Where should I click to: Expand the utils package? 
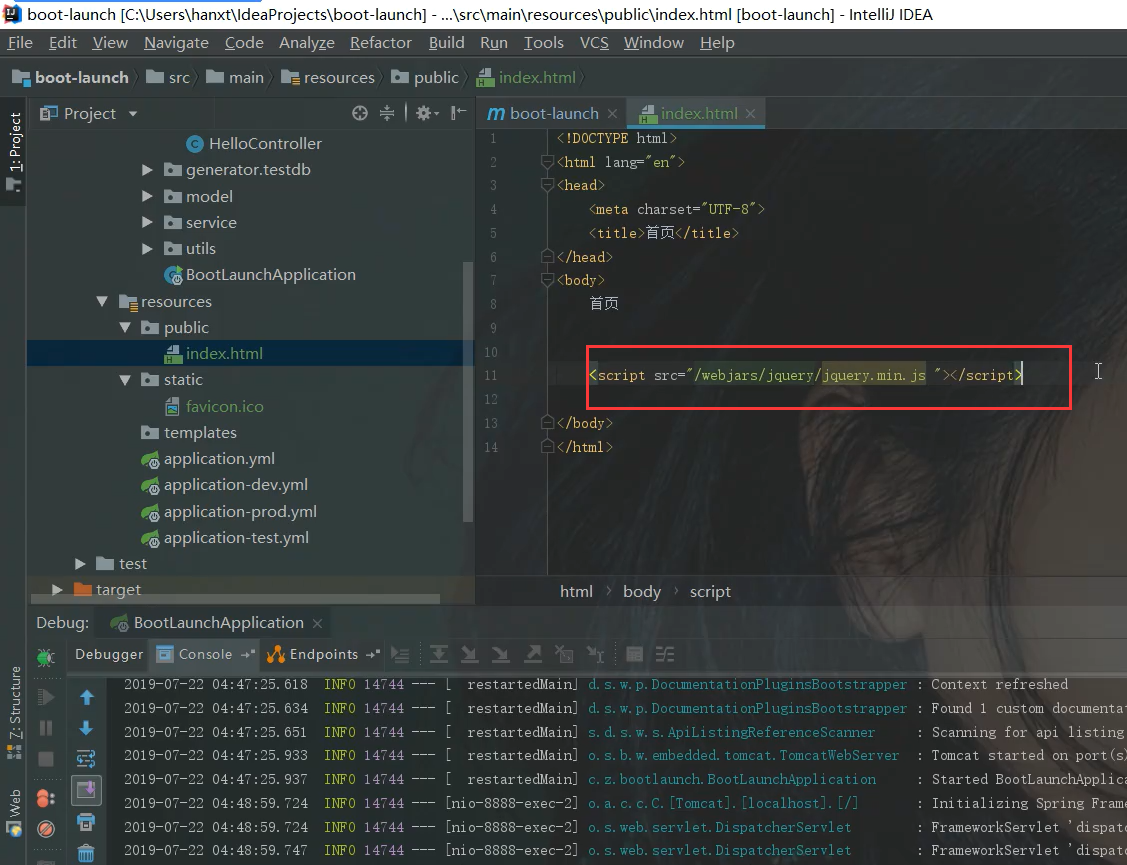tap(147, 249)
